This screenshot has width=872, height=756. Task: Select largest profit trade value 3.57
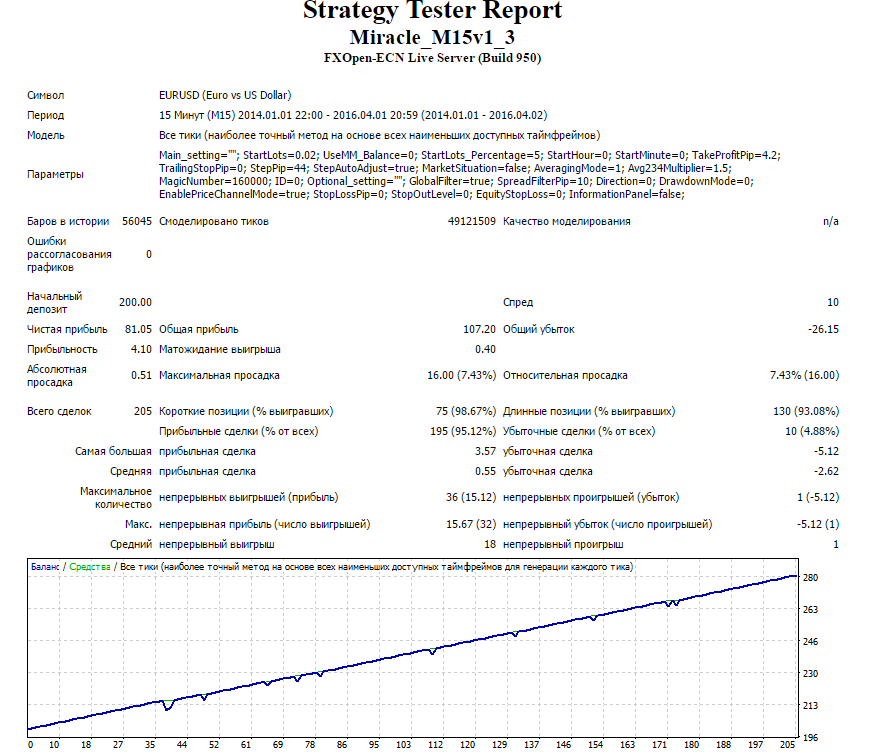(x=485, y=452)
